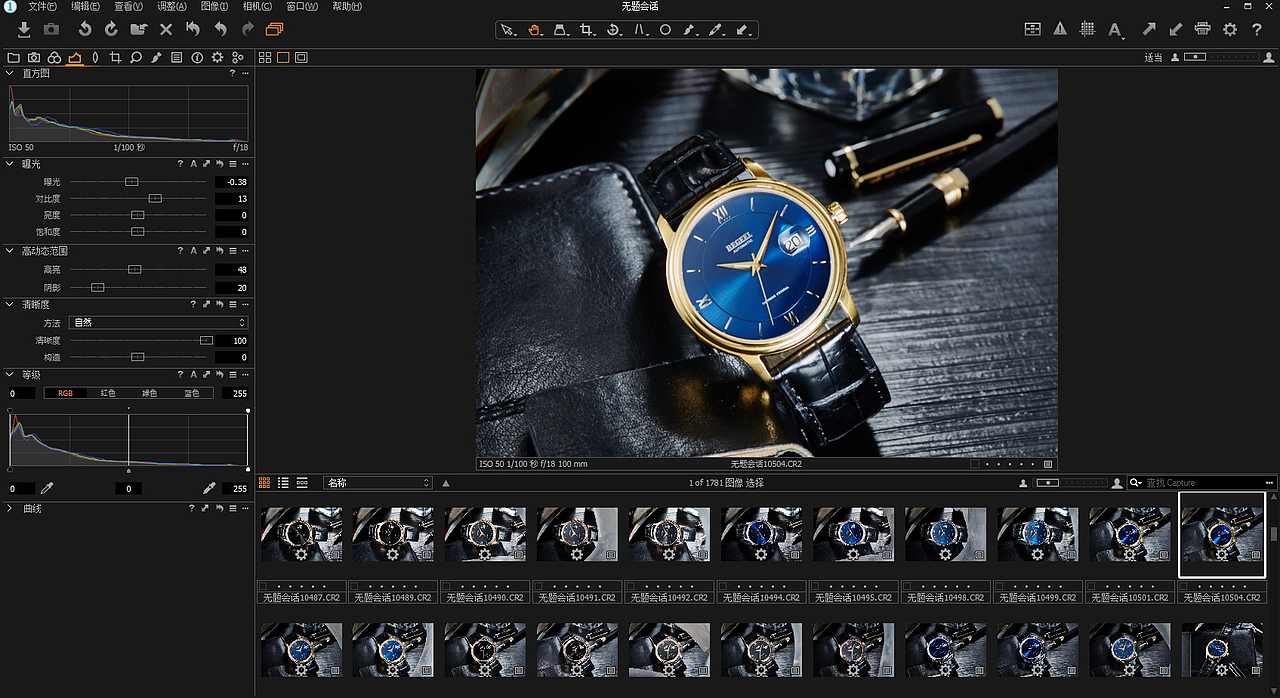Choose the keystone correction tool
The width and height of the screenshot is (1280, 698).
[x=561, y=30]
